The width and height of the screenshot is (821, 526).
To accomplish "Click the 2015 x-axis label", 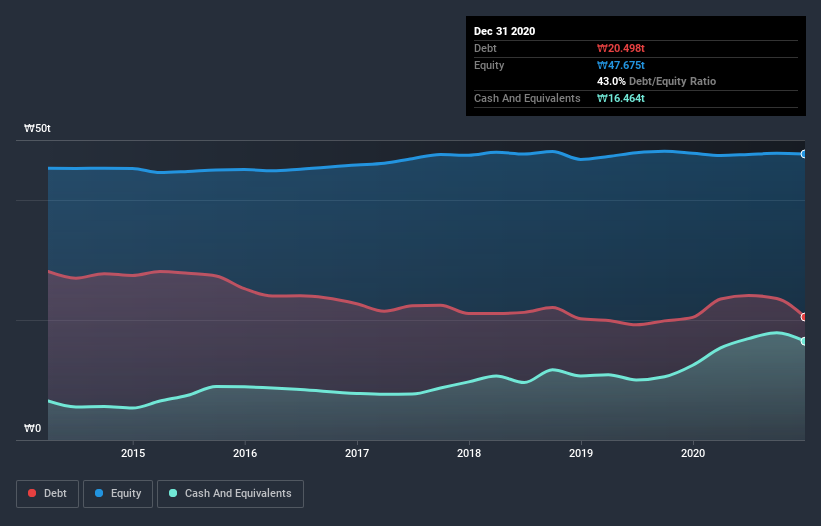I will (x=133, y=453).
